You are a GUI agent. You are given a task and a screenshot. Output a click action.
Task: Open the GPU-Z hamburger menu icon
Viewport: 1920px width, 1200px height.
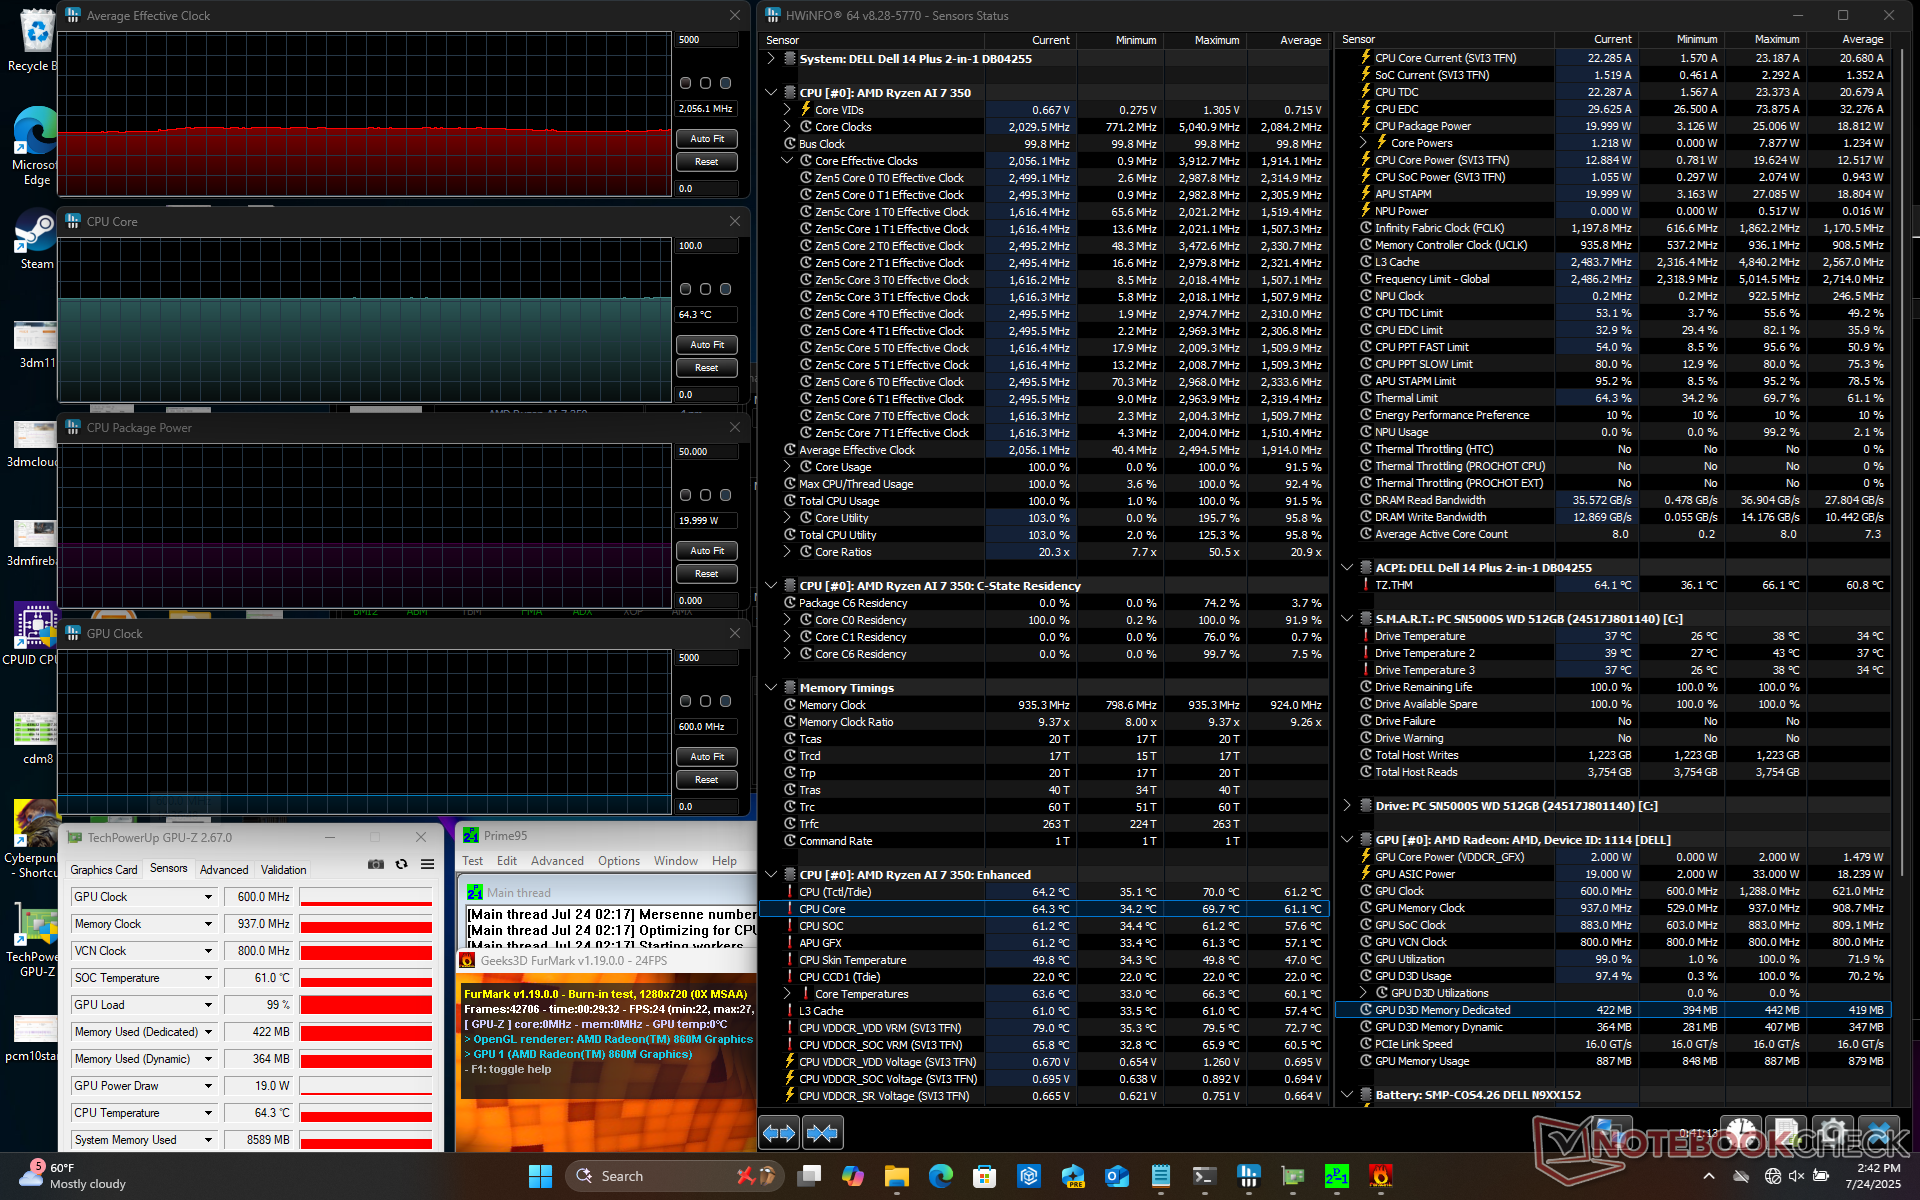pyautogui.click(x=427, y=864)
